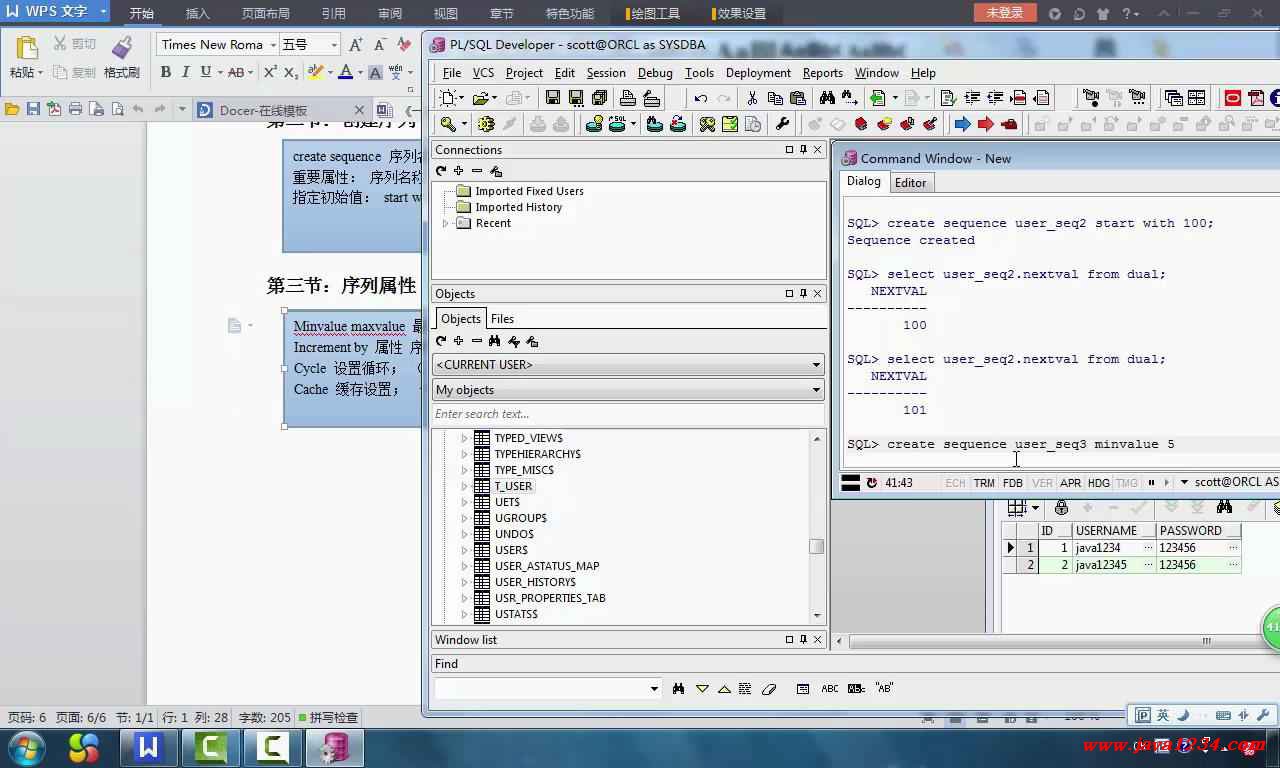Switch to the Editor tab
Image resolution: width=1280 pixels, height=768 pixels.
click(x=910, y=182)
